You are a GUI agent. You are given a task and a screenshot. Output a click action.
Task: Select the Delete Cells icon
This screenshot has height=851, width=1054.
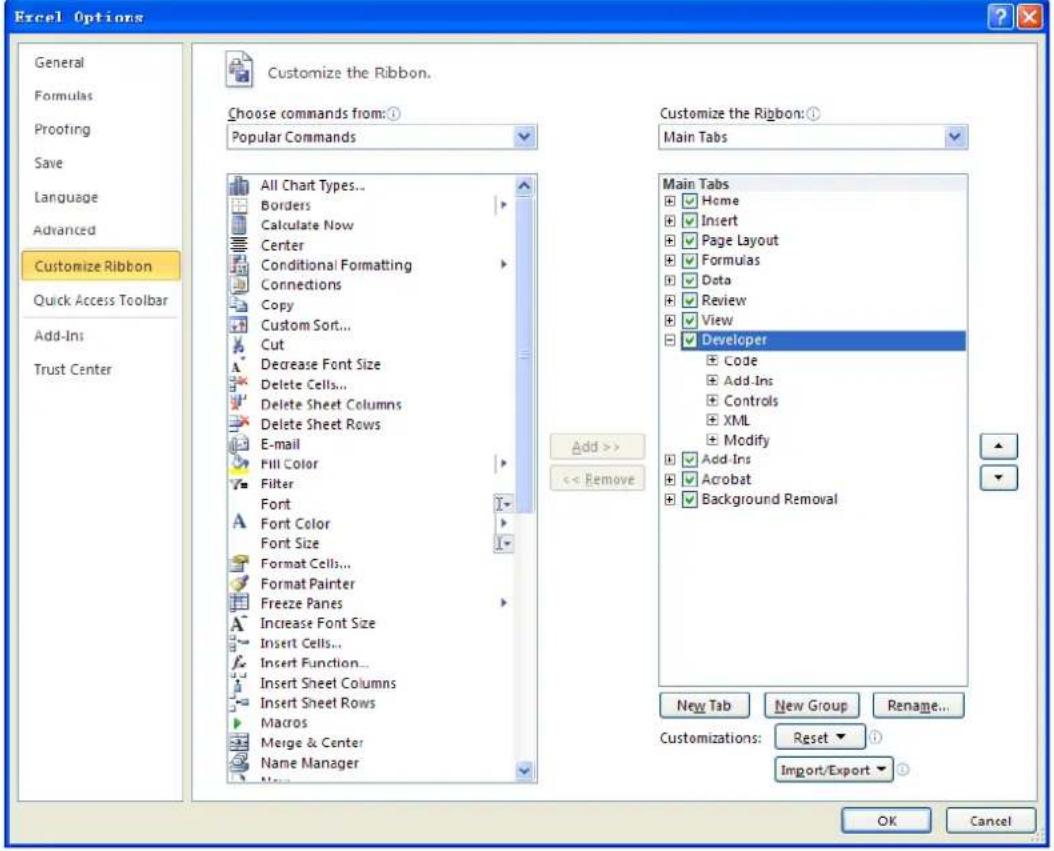pyautogui.click(x=239, y=384)
